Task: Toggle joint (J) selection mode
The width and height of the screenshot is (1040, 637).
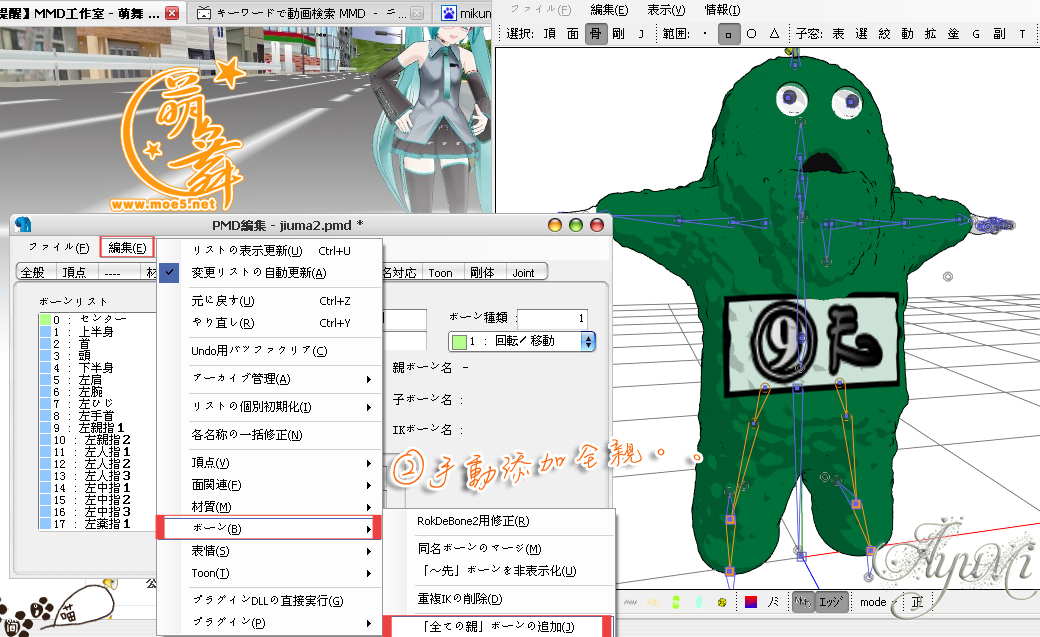Action: coord(641,33)
